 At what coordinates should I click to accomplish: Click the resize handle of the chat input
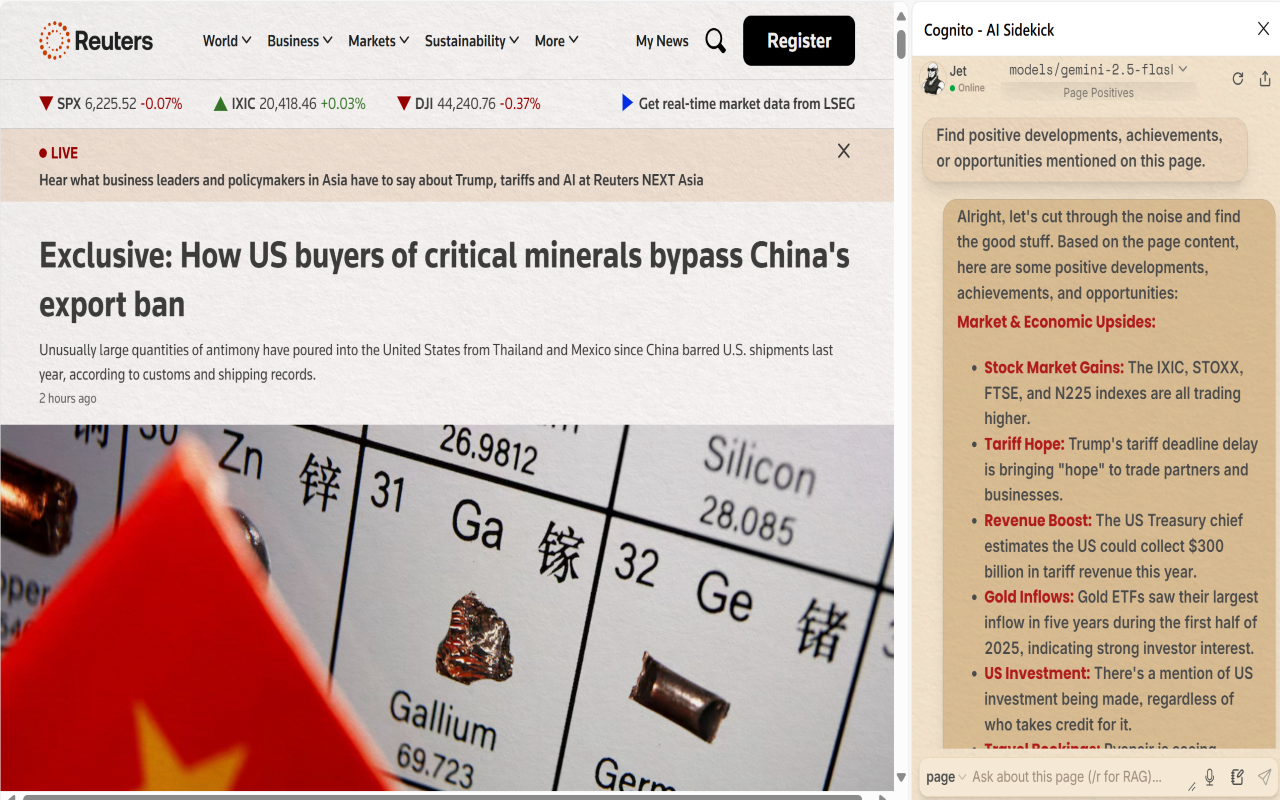coord(1191,787)
